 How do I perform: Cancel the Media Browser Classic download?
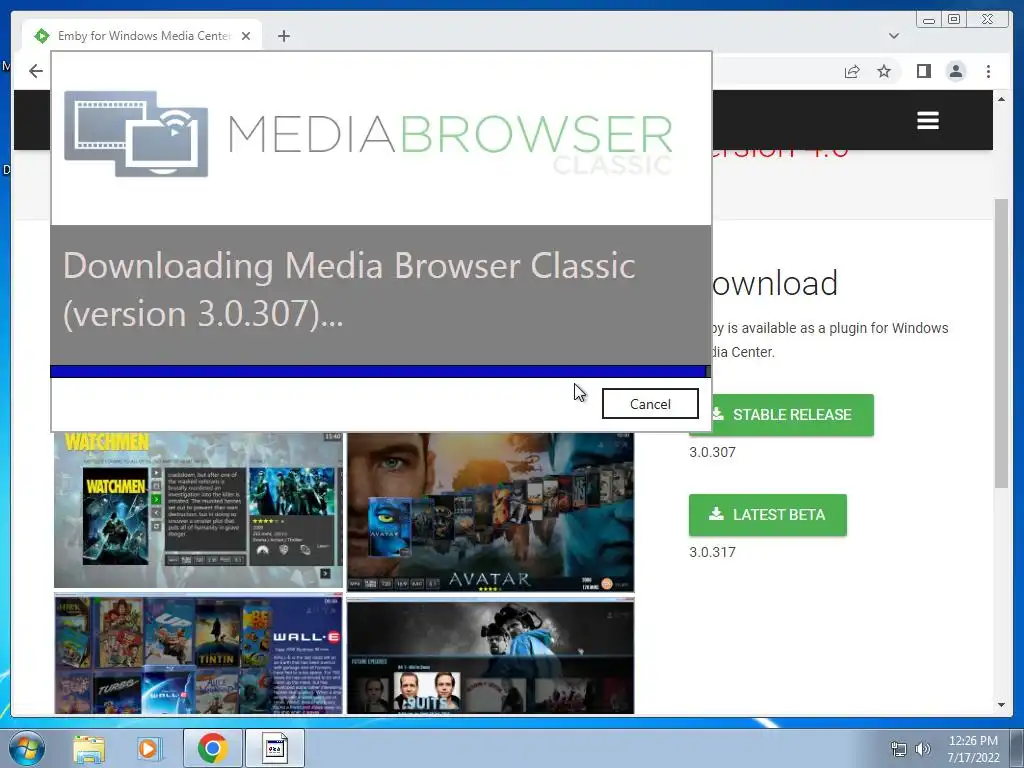pos(650,404)
